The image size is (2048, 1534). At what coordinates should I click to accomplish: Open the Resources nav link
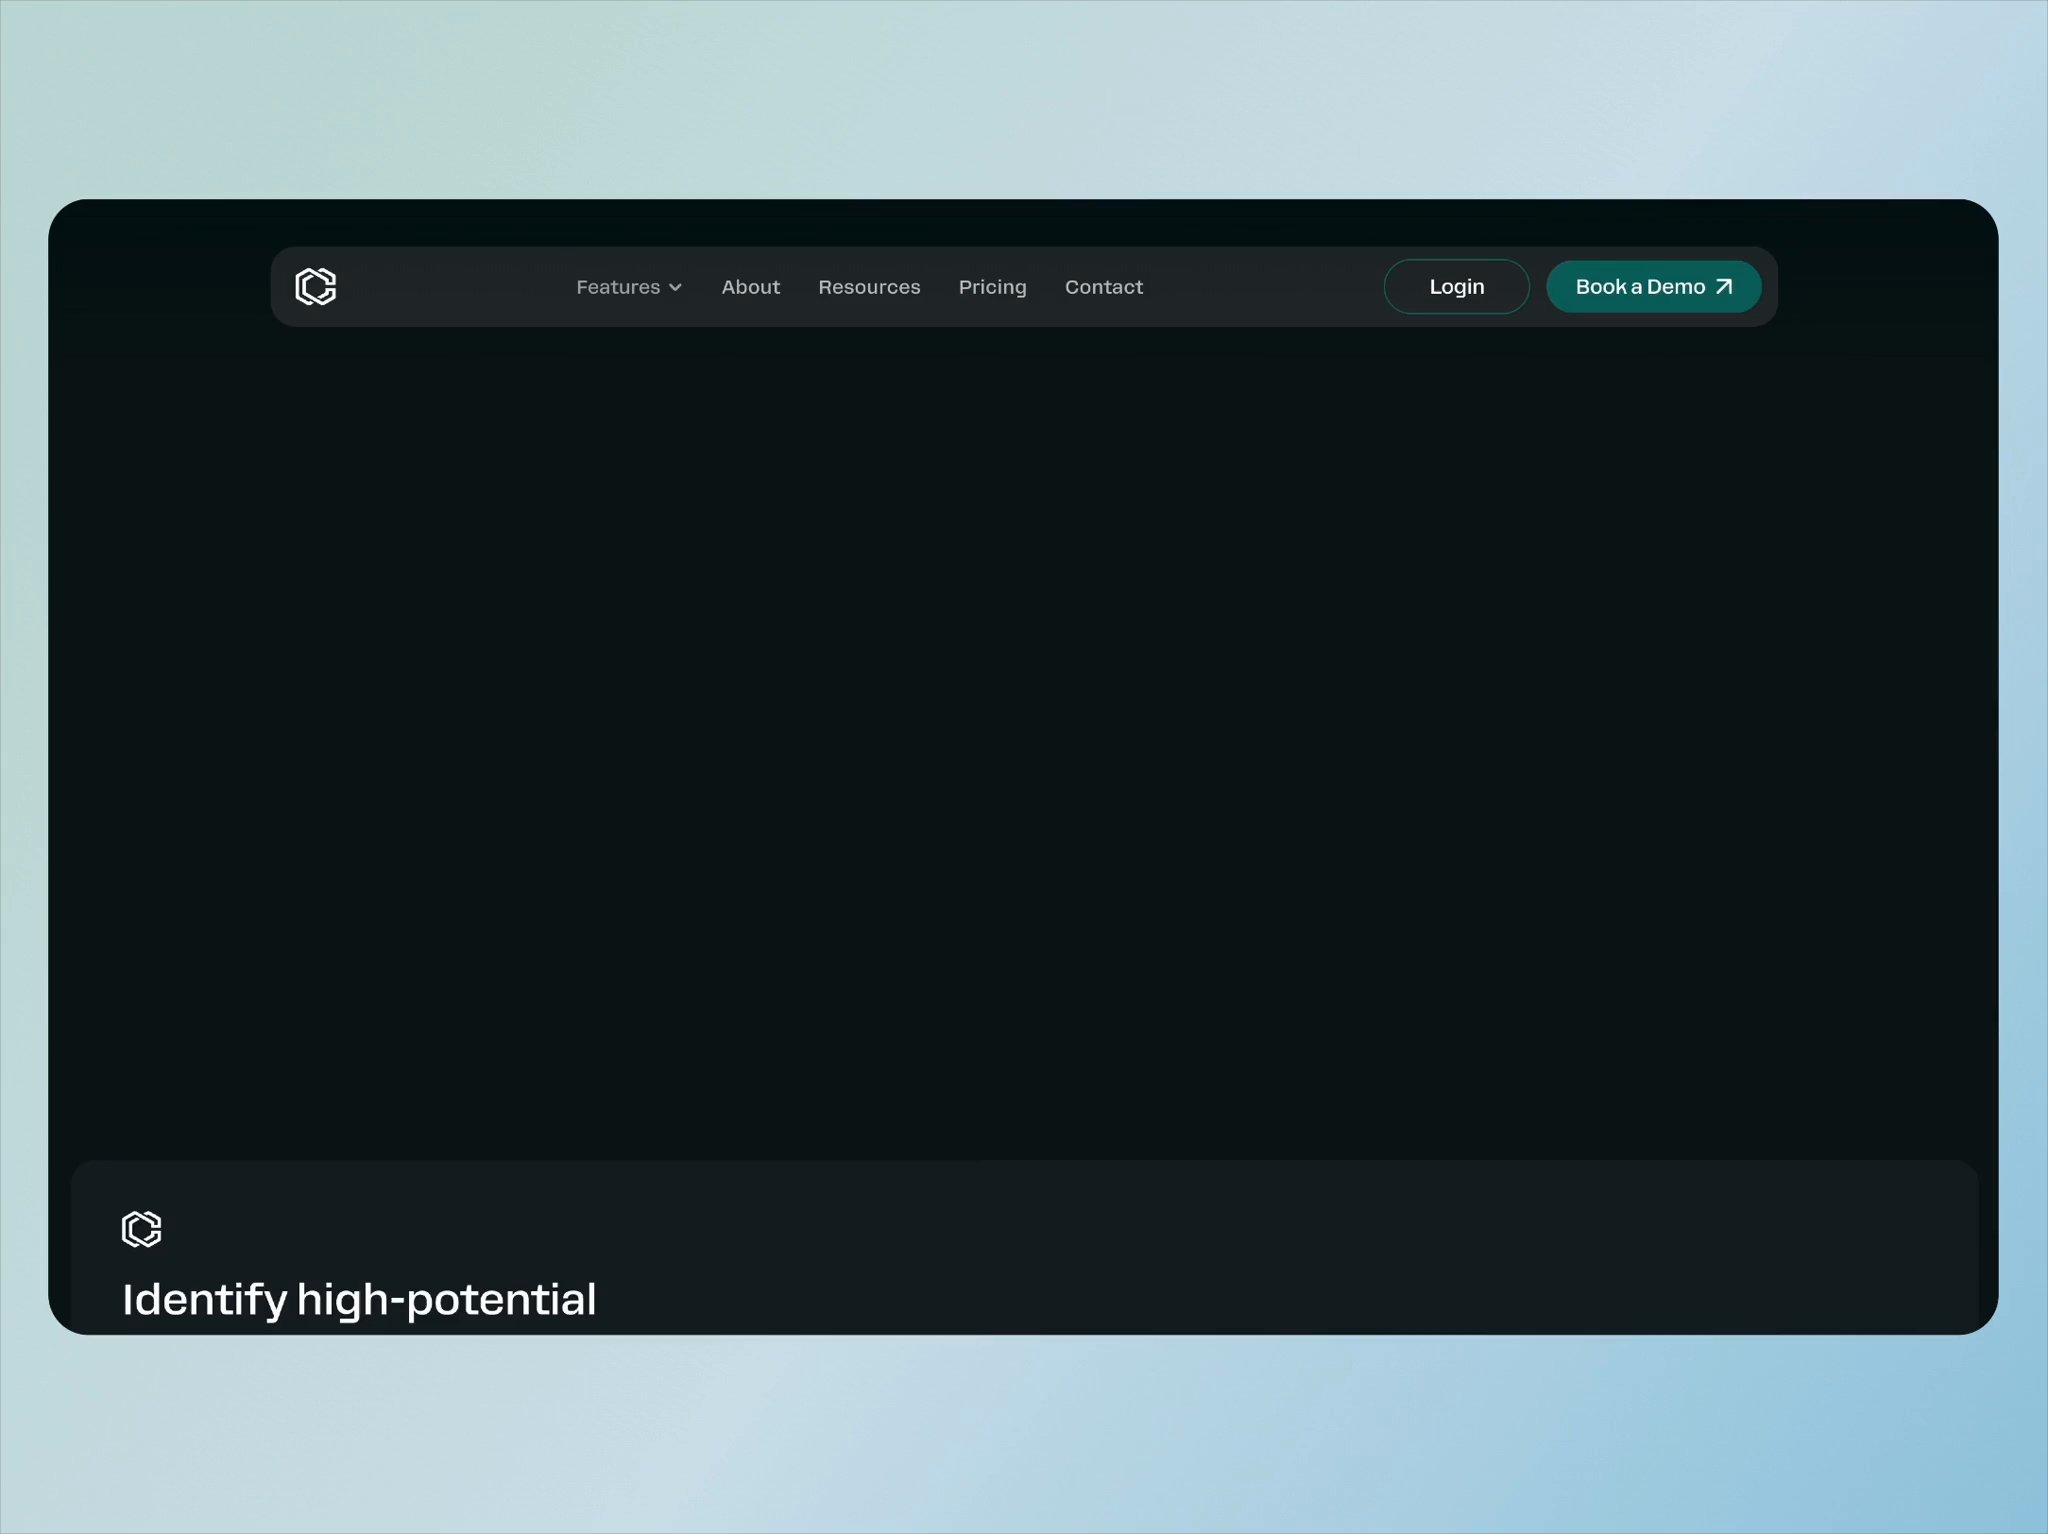(x=868, y=287)
